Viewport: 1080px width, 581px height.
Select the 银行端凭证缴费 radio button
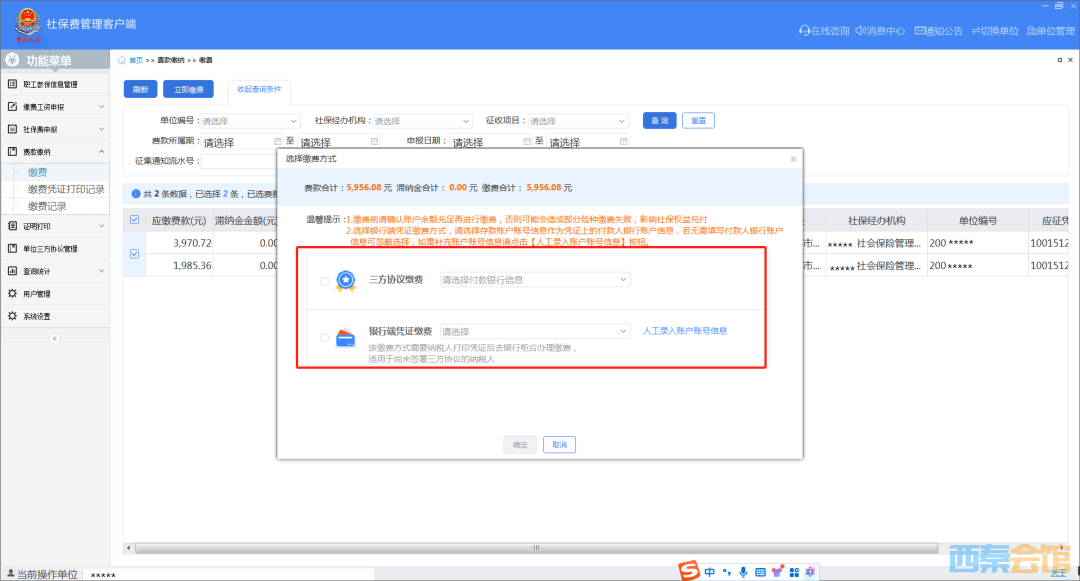[324, 338]
